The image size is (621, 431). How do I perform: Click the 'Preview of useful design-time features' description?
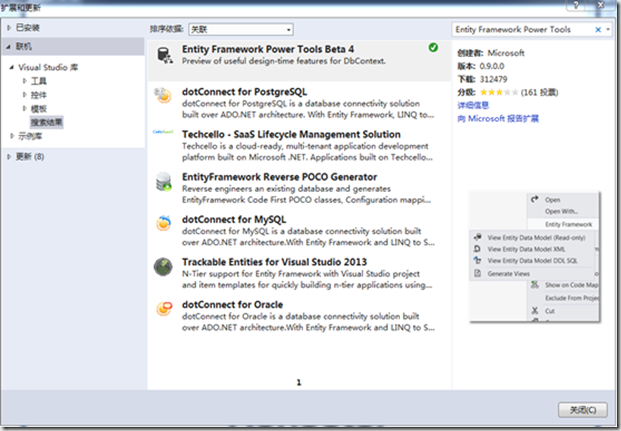click(x=284, y=61)
